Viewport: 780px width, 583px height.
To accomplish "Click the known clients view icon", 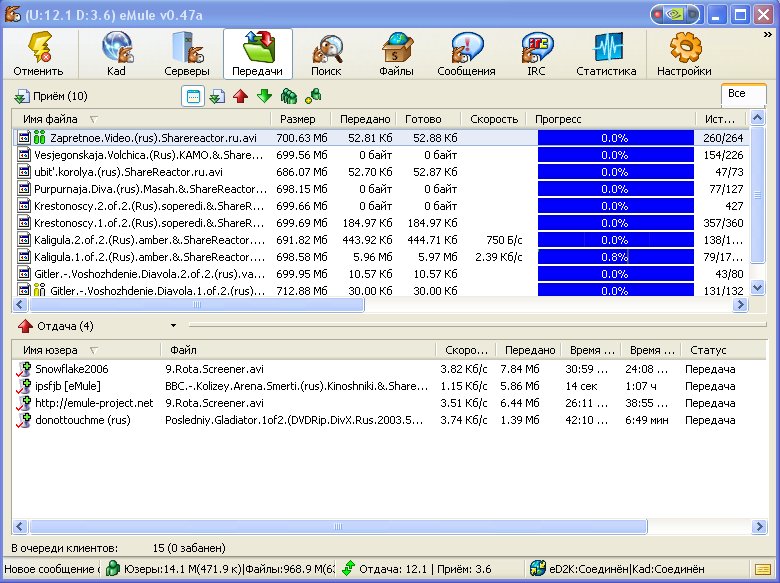I will [313, 96].
